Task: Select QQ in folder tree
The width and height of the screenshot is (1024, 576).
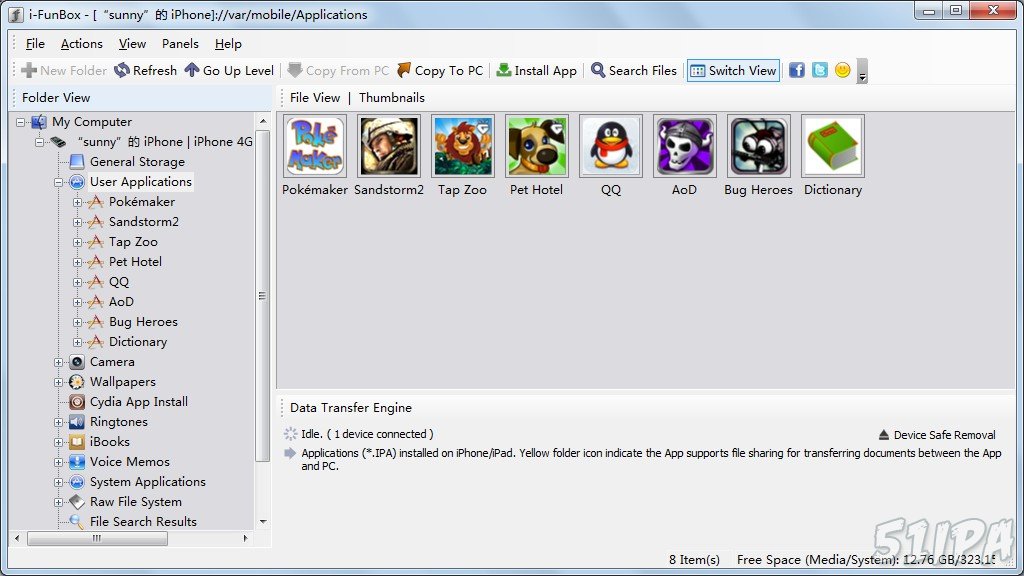Action: coord(119,281)
